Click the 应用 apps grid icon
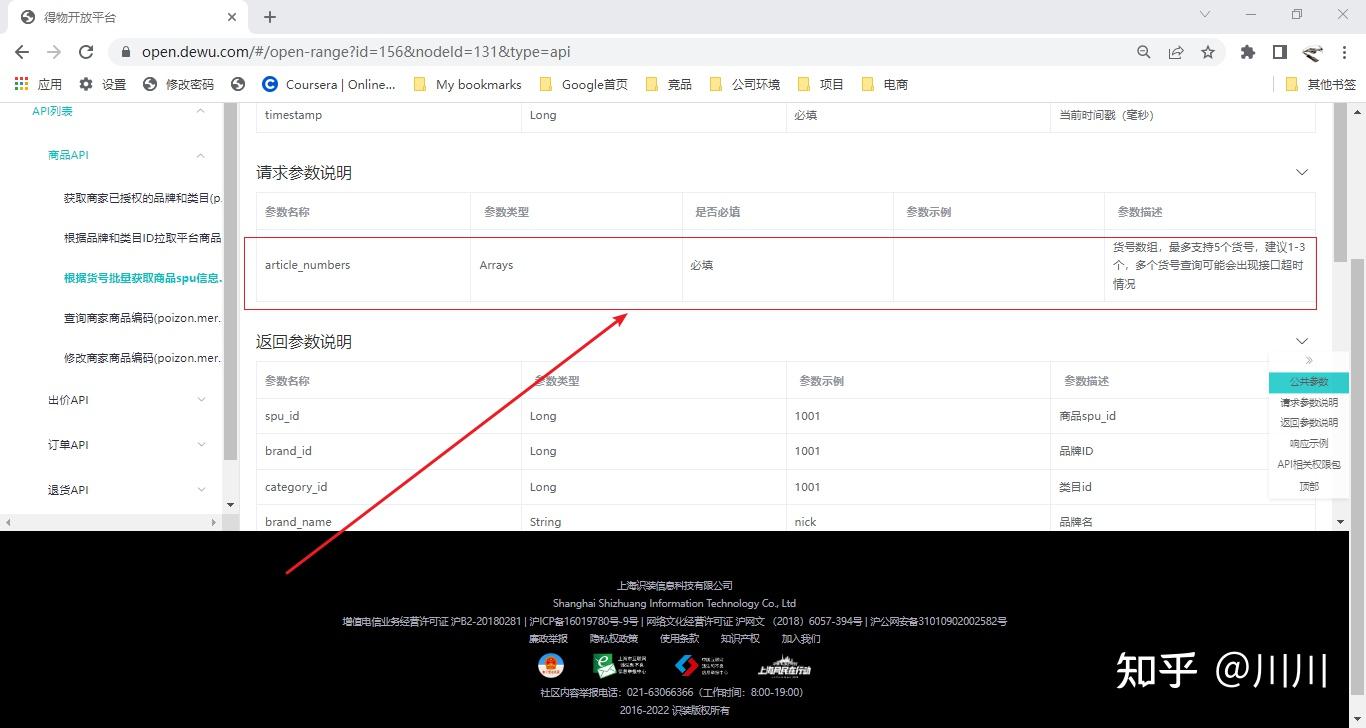 coord(21,84)
